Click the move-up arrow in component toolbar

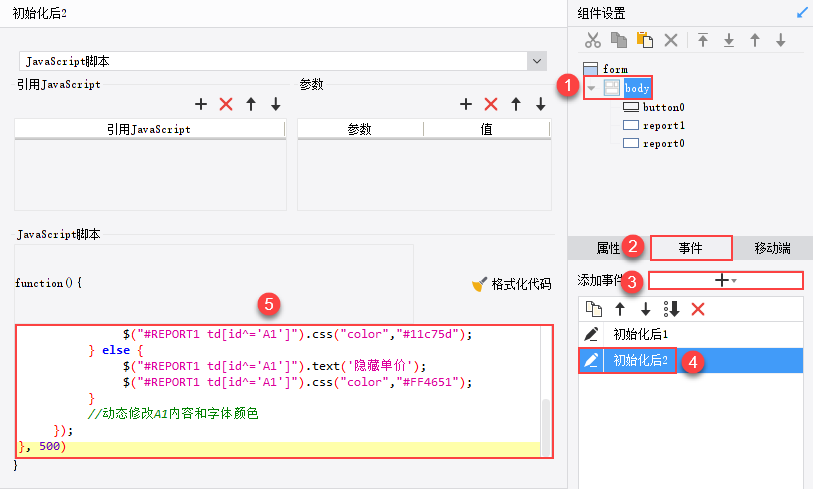point(755,40)
